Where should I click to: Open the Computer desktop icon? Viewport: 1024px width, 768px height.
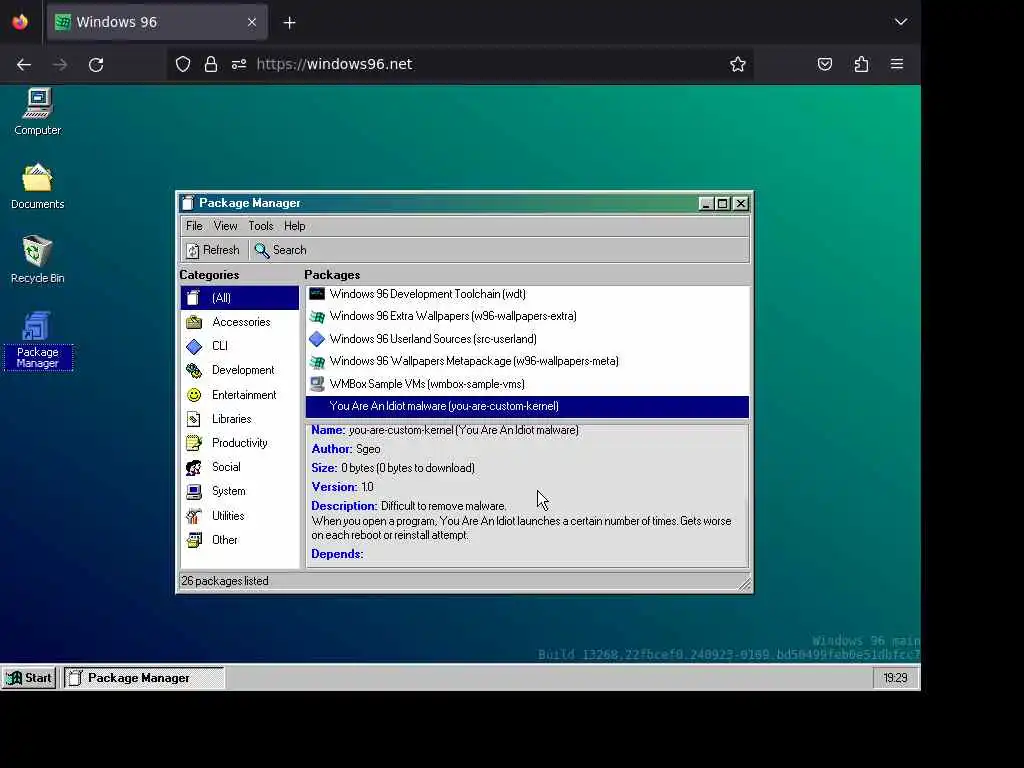[37, 111]
